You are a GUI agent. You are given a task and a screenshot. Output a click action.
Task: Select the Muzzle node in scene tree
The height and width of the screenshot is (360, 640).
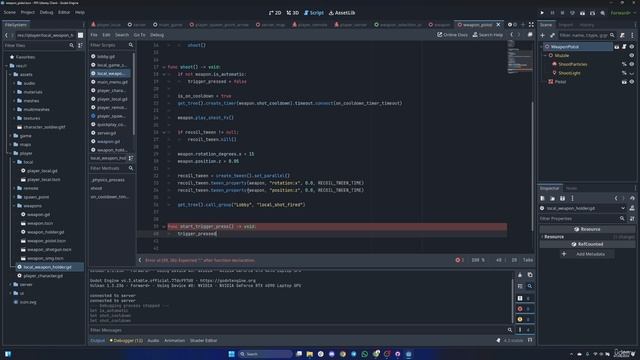[561, 56]
